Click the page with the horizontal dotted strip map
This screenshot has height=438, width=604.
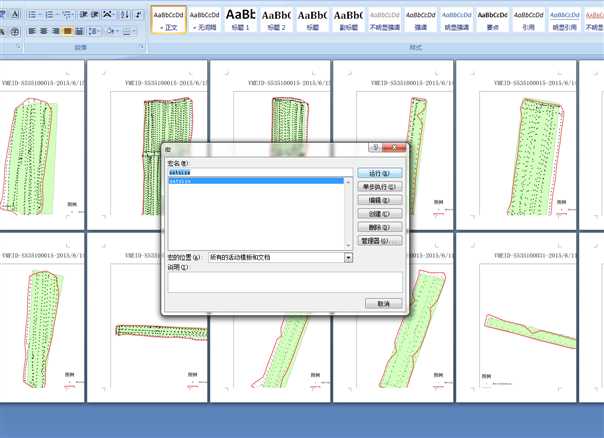coord(148,318)
